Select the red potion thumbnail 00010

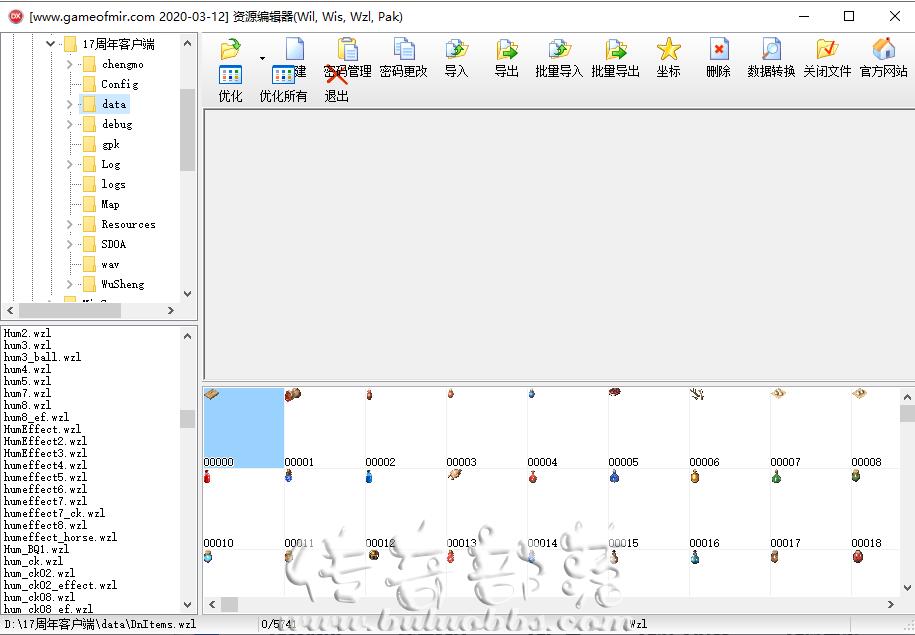coord(243,509)
